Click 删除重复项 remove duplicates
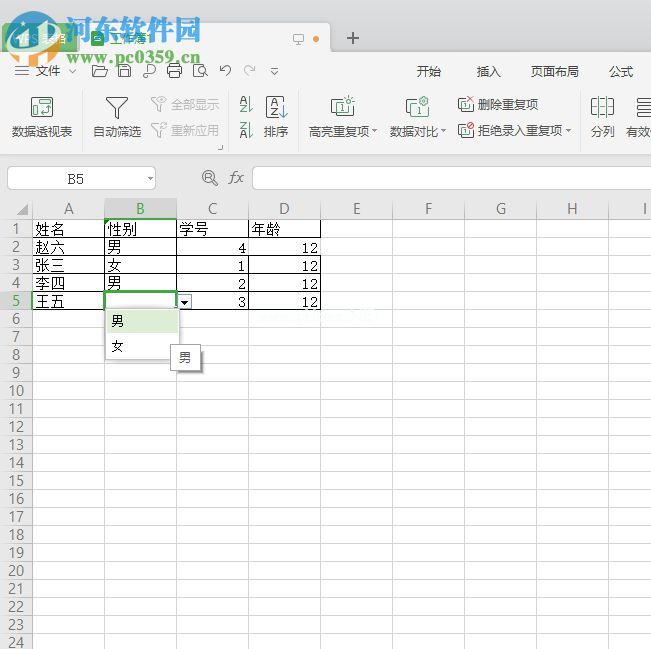Screen dimensions: 651x649 tap(498, 104)
